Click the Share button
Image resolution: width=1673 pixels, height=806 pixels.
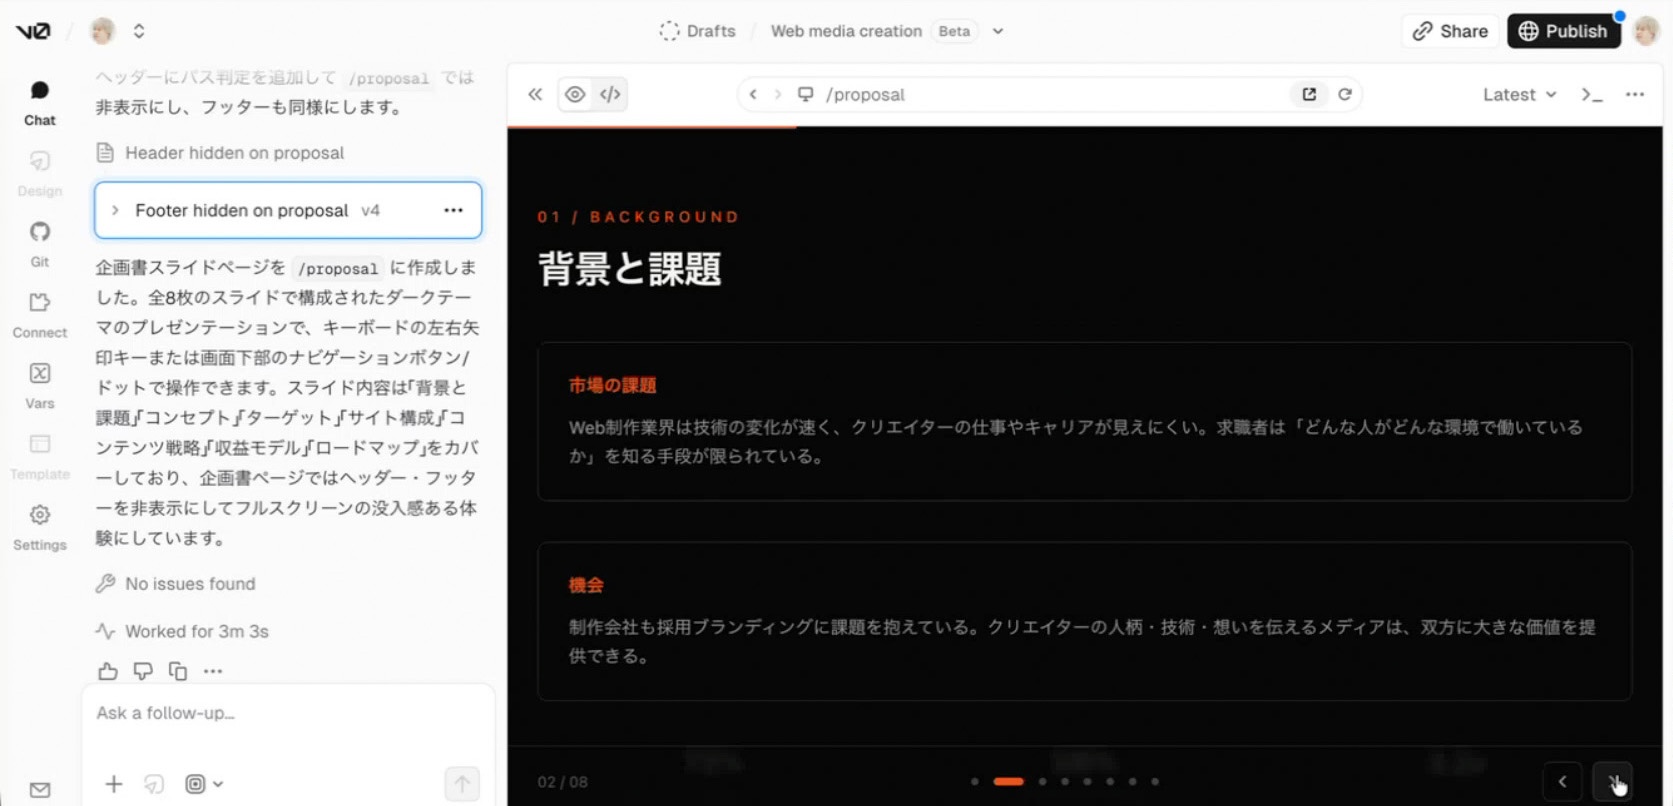(x=1450, y=31)
